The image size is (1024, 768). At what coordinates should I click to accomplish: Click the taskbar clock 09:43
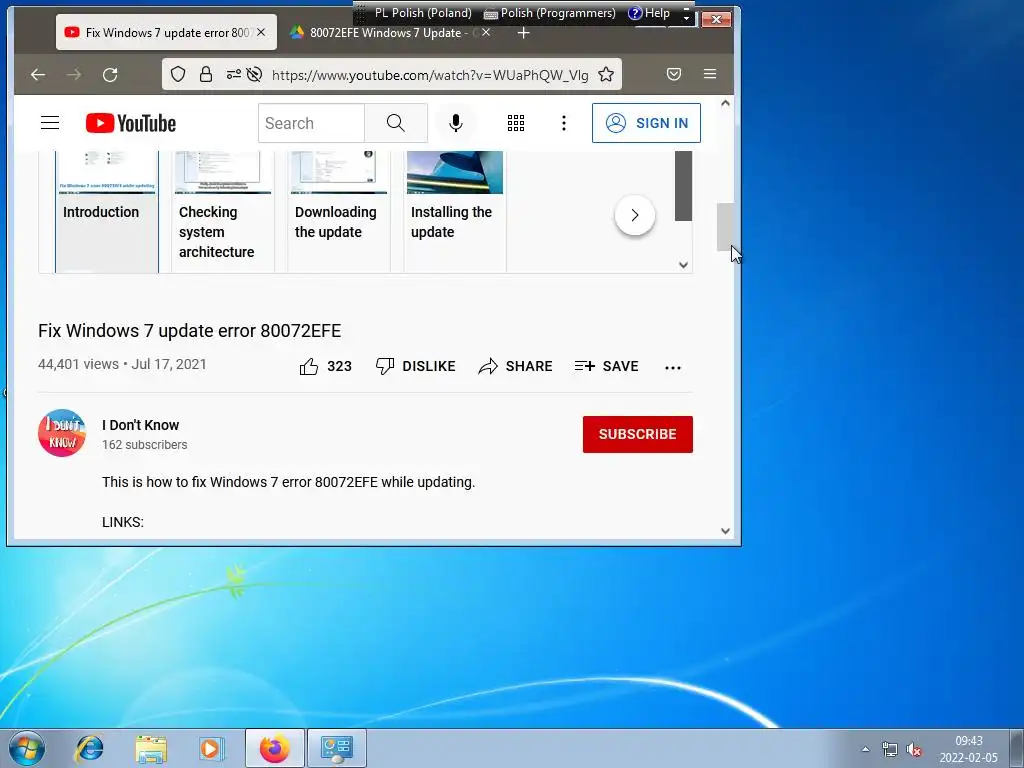point(968,741)
